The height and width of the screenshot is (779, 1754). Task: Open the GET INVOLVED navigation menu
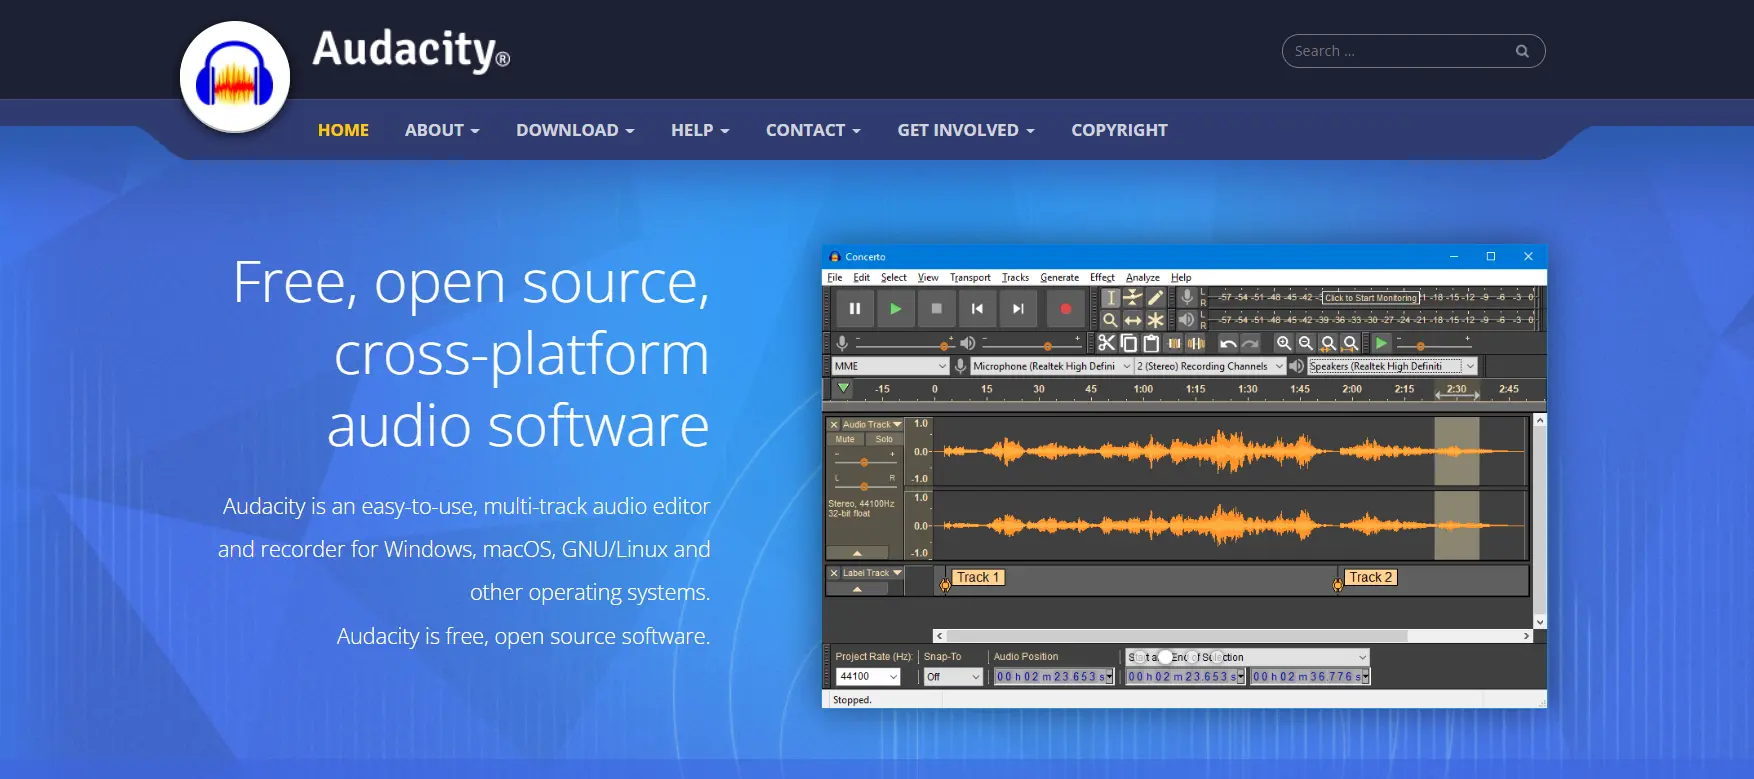(966, 130)
